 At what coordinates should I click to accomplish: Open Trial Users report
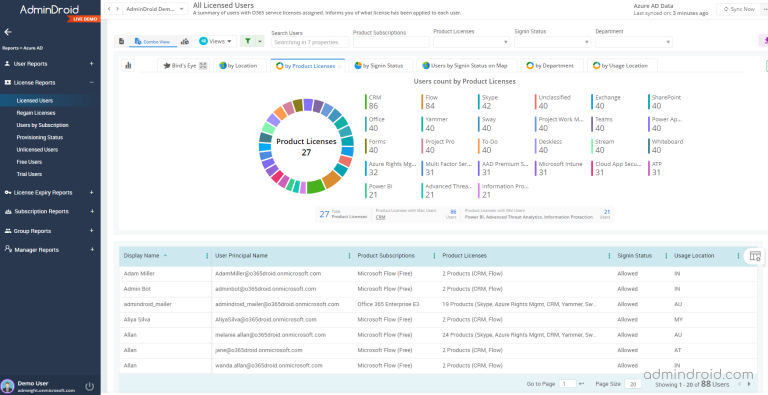tap(29, 174)
